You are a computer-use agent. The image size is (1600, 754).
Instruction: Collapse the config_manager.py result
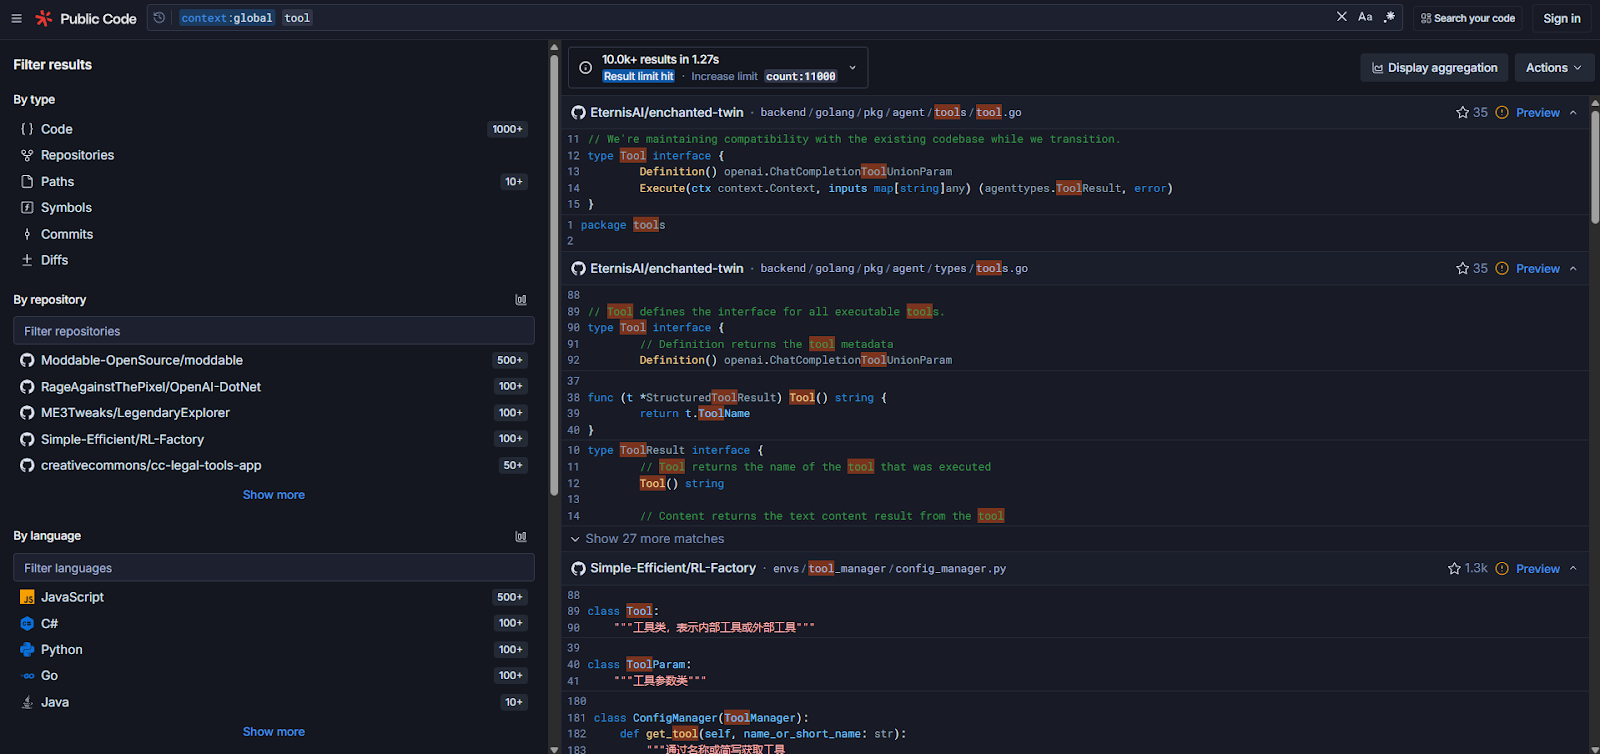click(1573, 568)
